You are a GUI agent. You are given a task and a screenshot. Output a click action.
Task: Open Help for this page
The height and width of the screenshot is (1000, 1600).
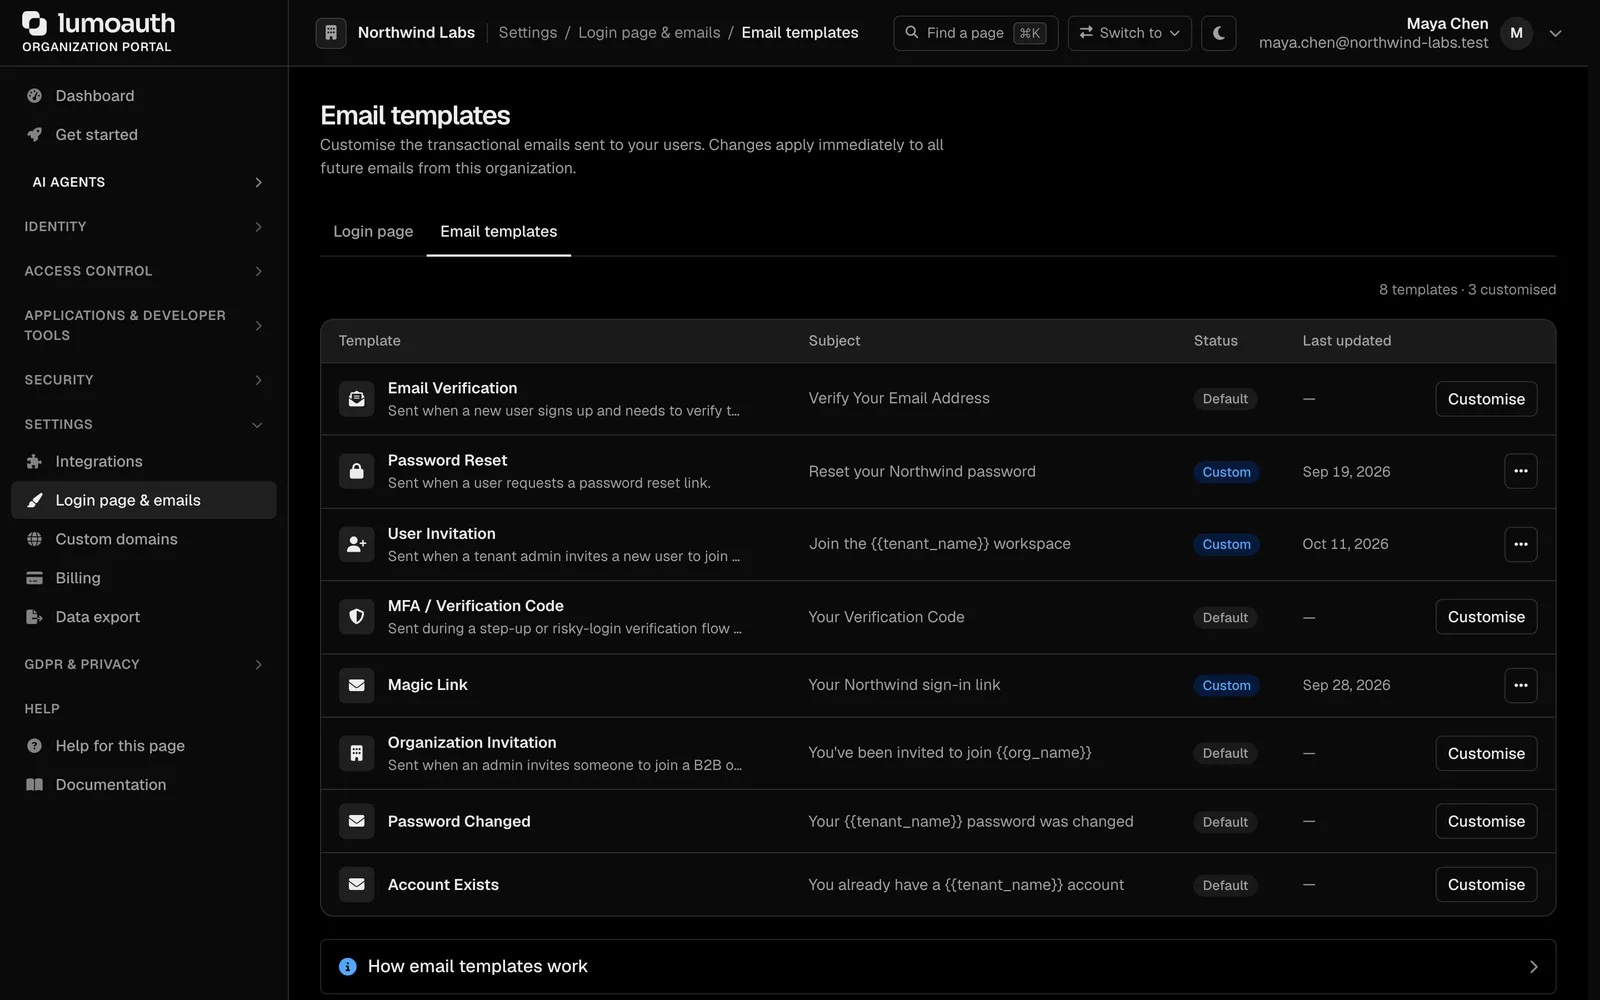pyautogui.click(x=144, y=746)
